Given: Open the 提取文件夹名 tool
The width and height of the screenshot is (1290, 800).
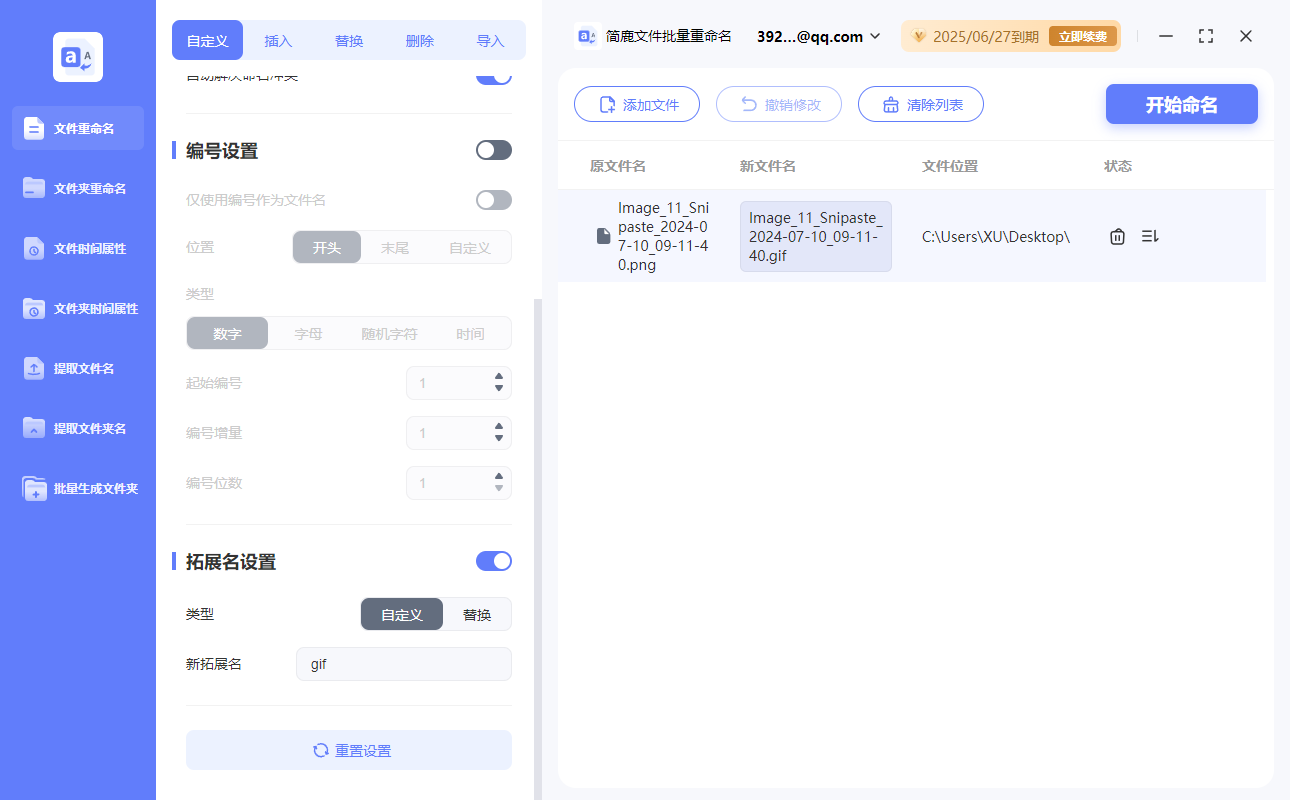Looking at the screenshot, I should (77, 428).
